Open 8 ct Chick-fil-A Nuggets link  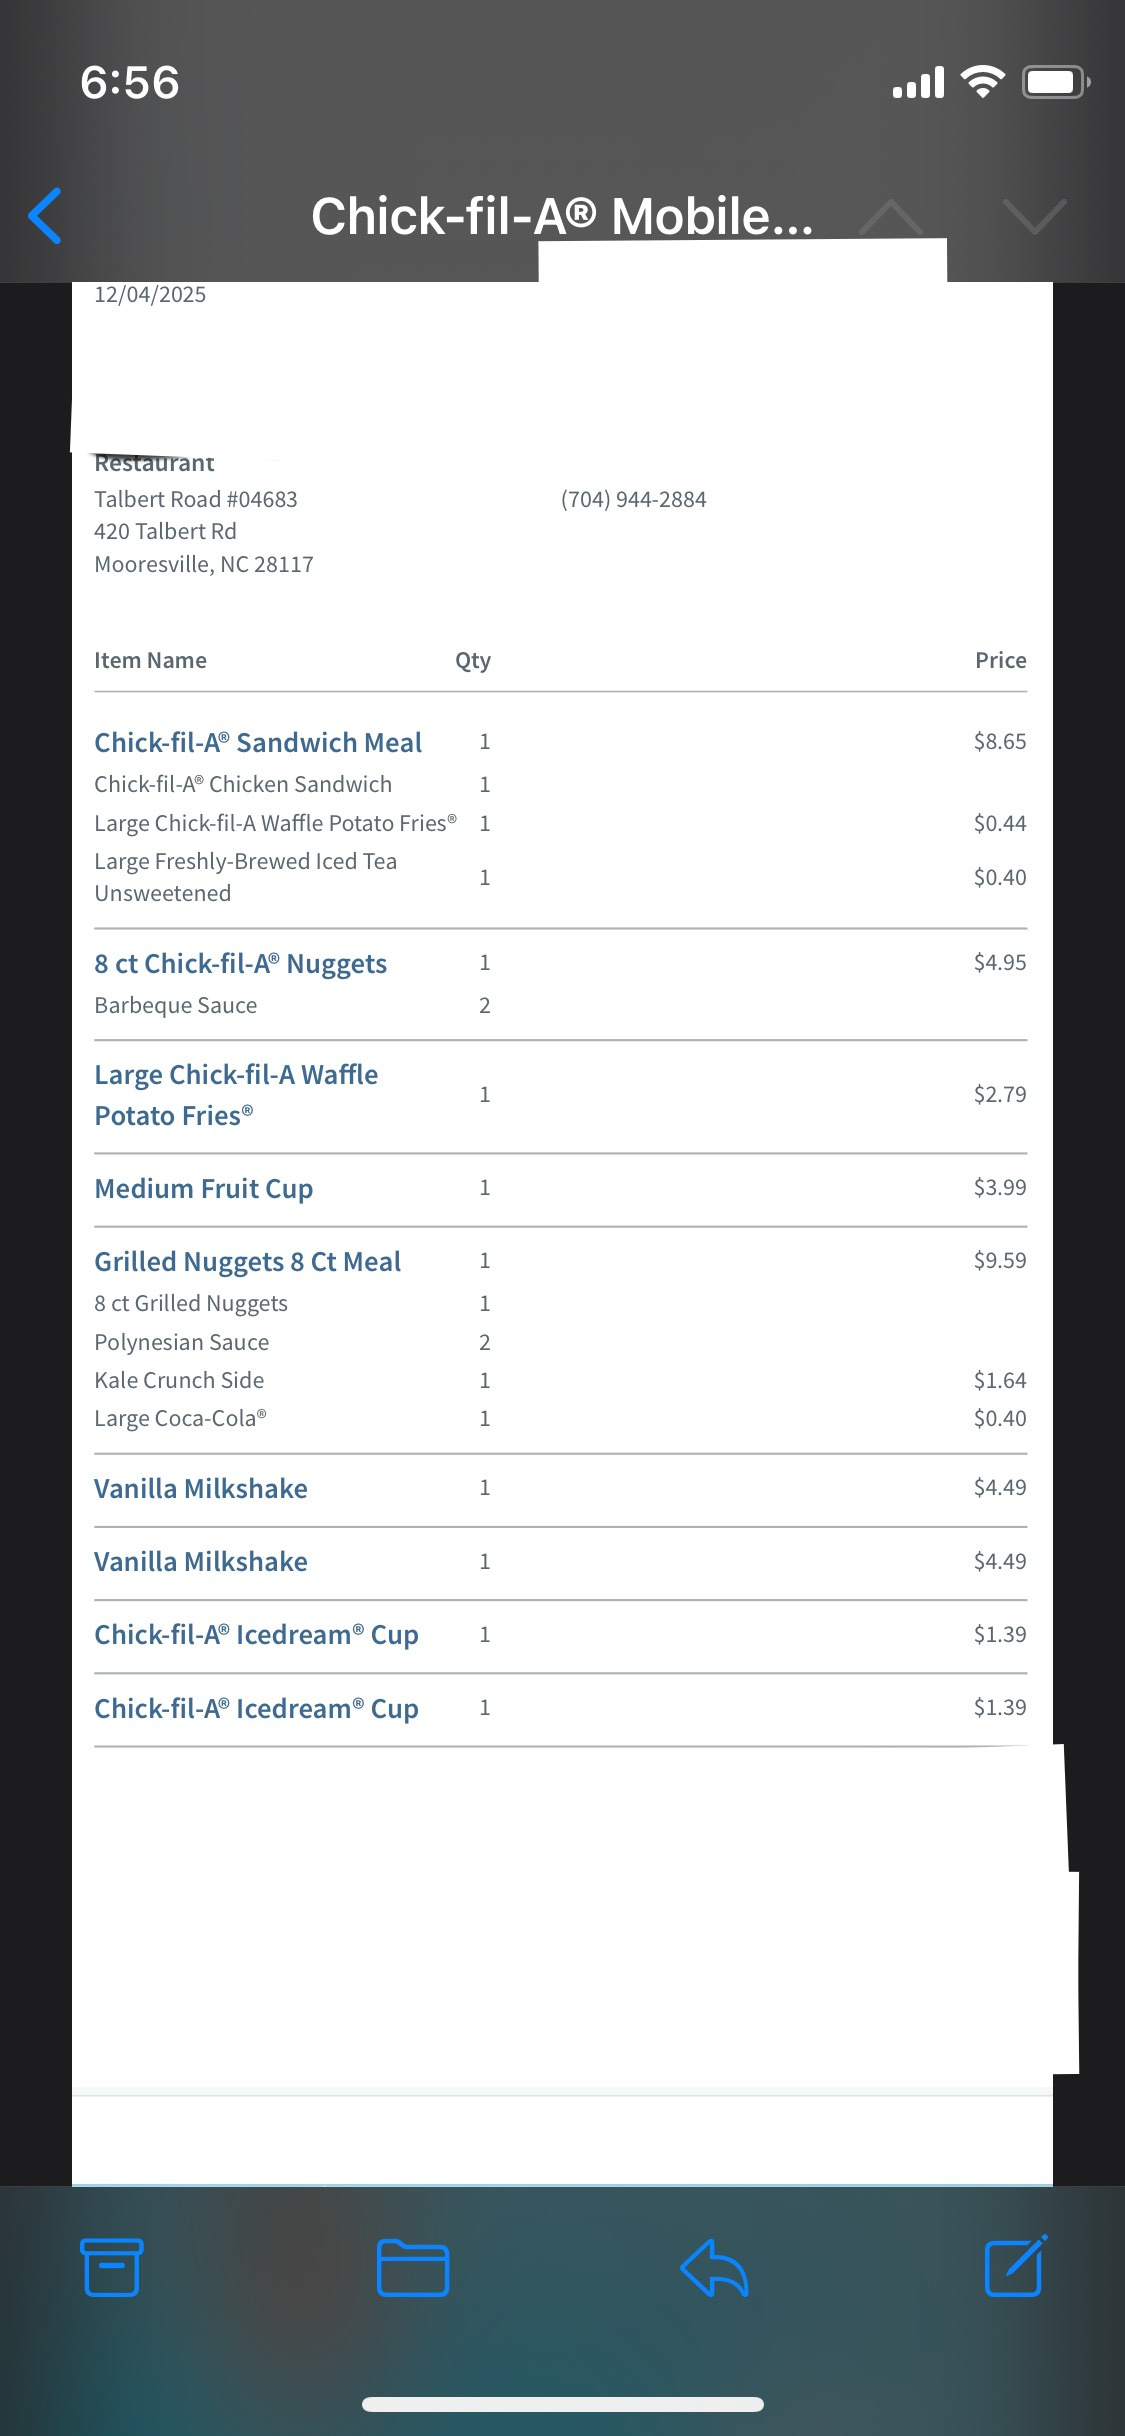[x=240, y=964]
